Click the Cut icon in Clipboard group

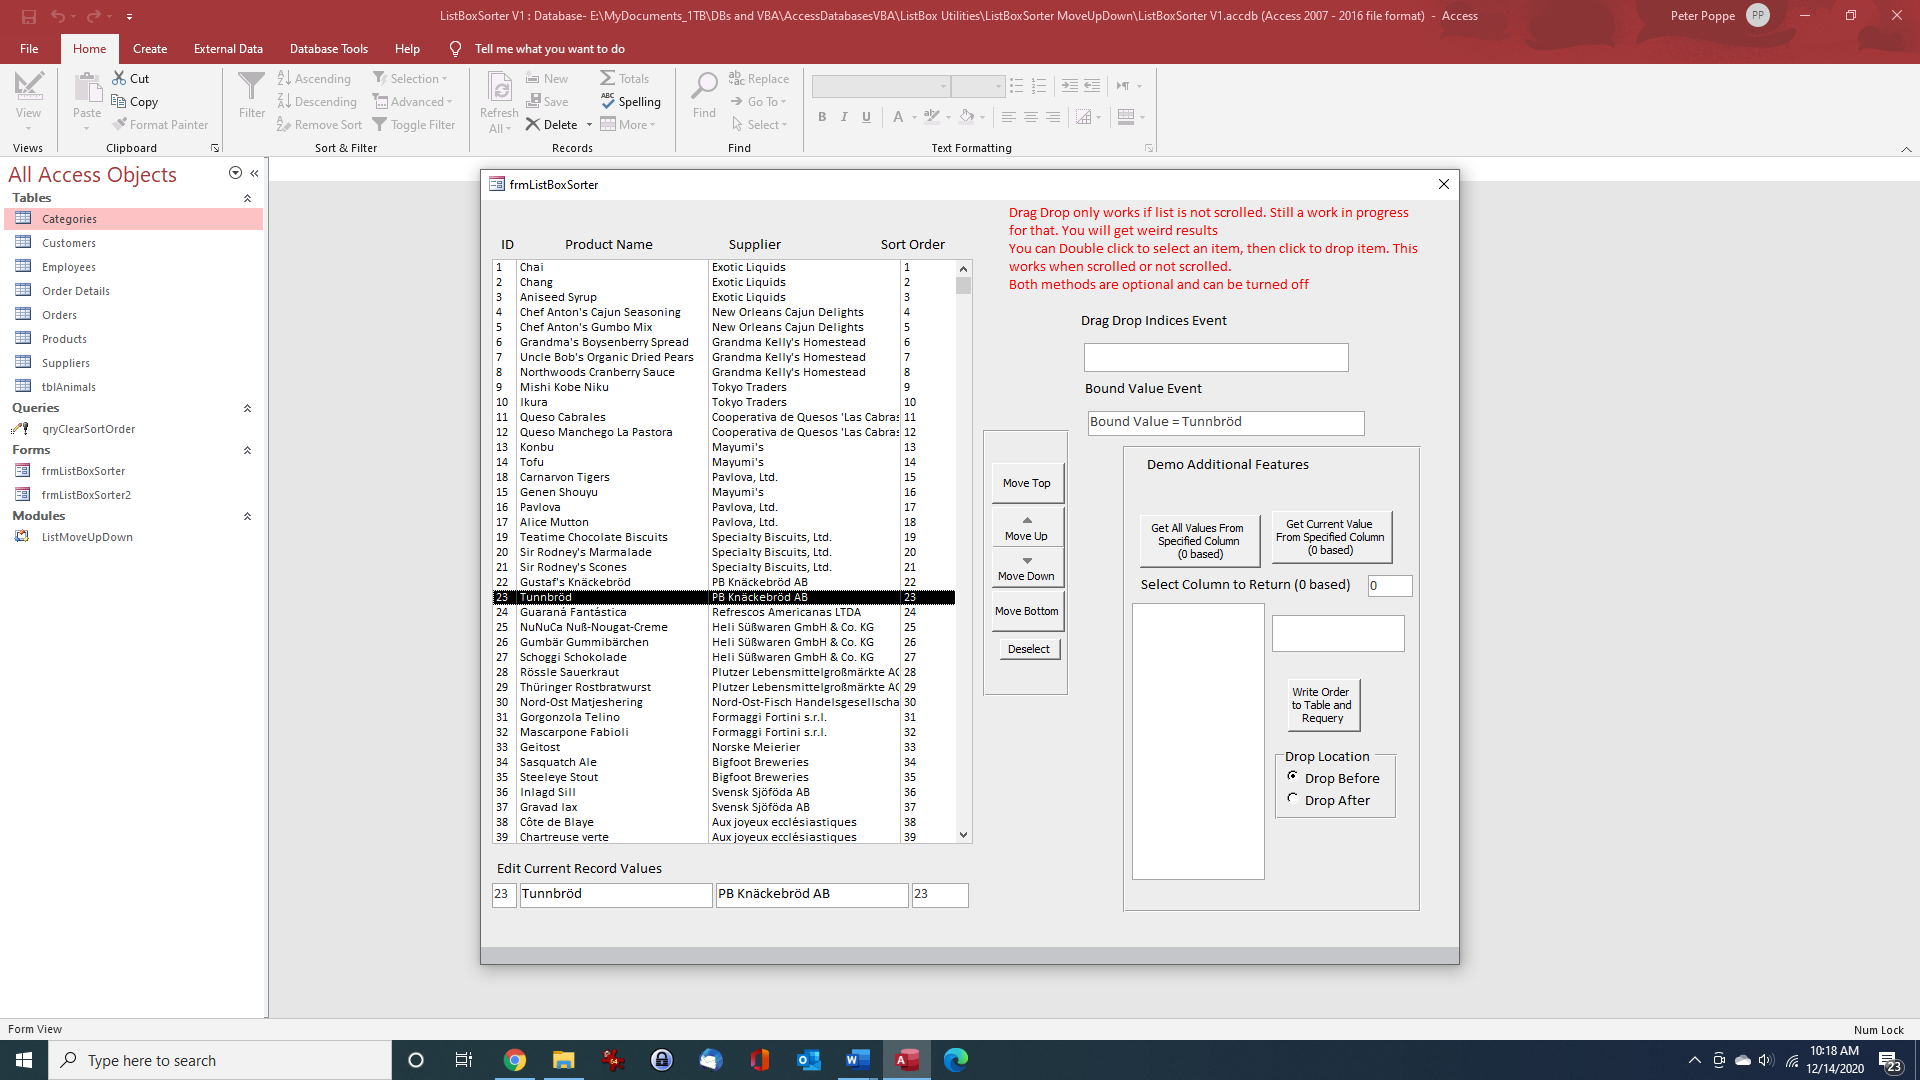point(119,78)
